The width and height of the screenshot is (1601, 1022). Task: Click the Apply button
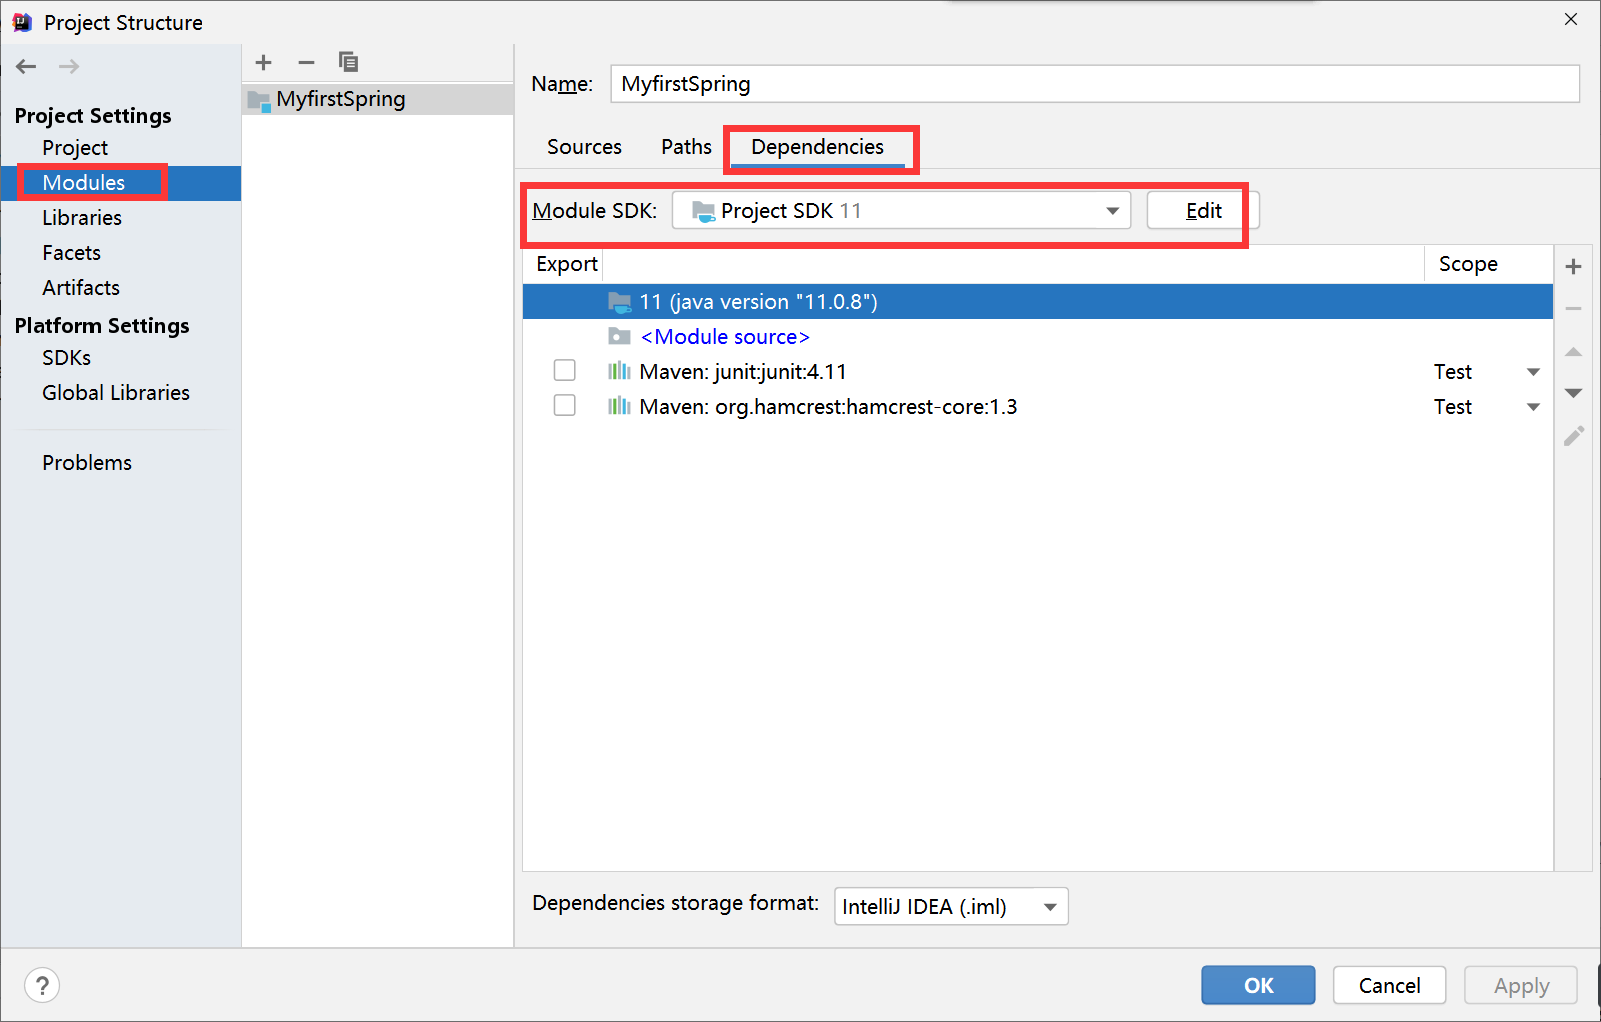[x=1521, y=985]
